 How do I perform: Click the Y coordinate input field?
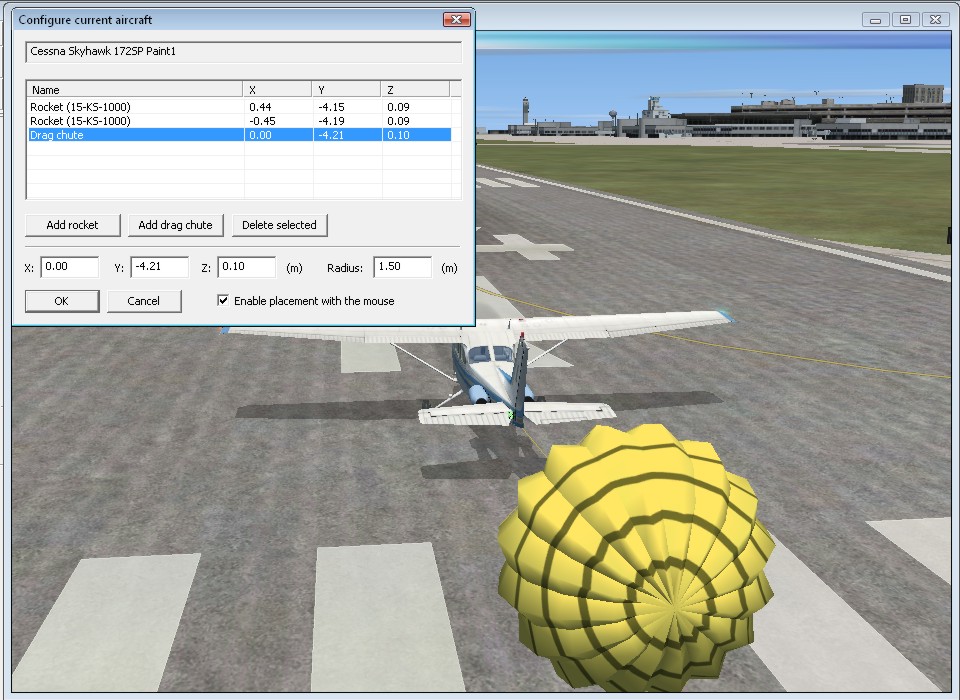[159, 267]
